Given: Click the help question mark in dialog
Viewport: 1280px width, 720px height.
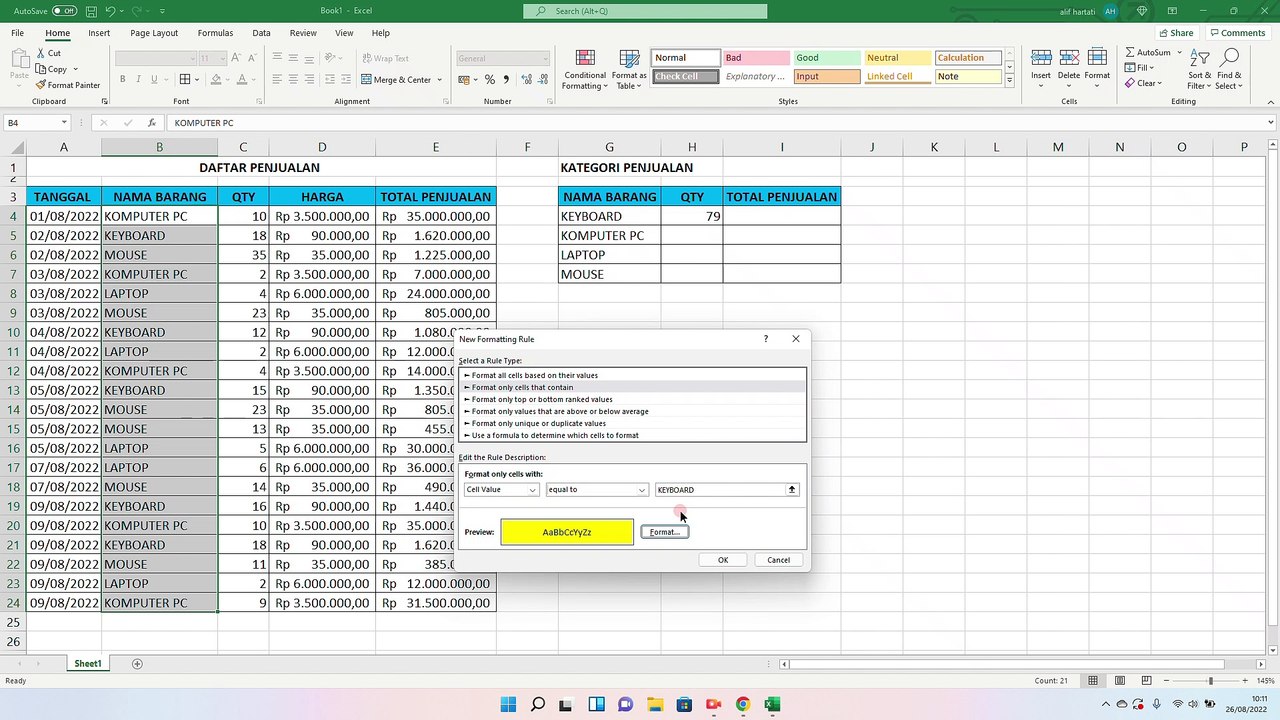Looking at the screenshot, I should [x=766, y=339].
